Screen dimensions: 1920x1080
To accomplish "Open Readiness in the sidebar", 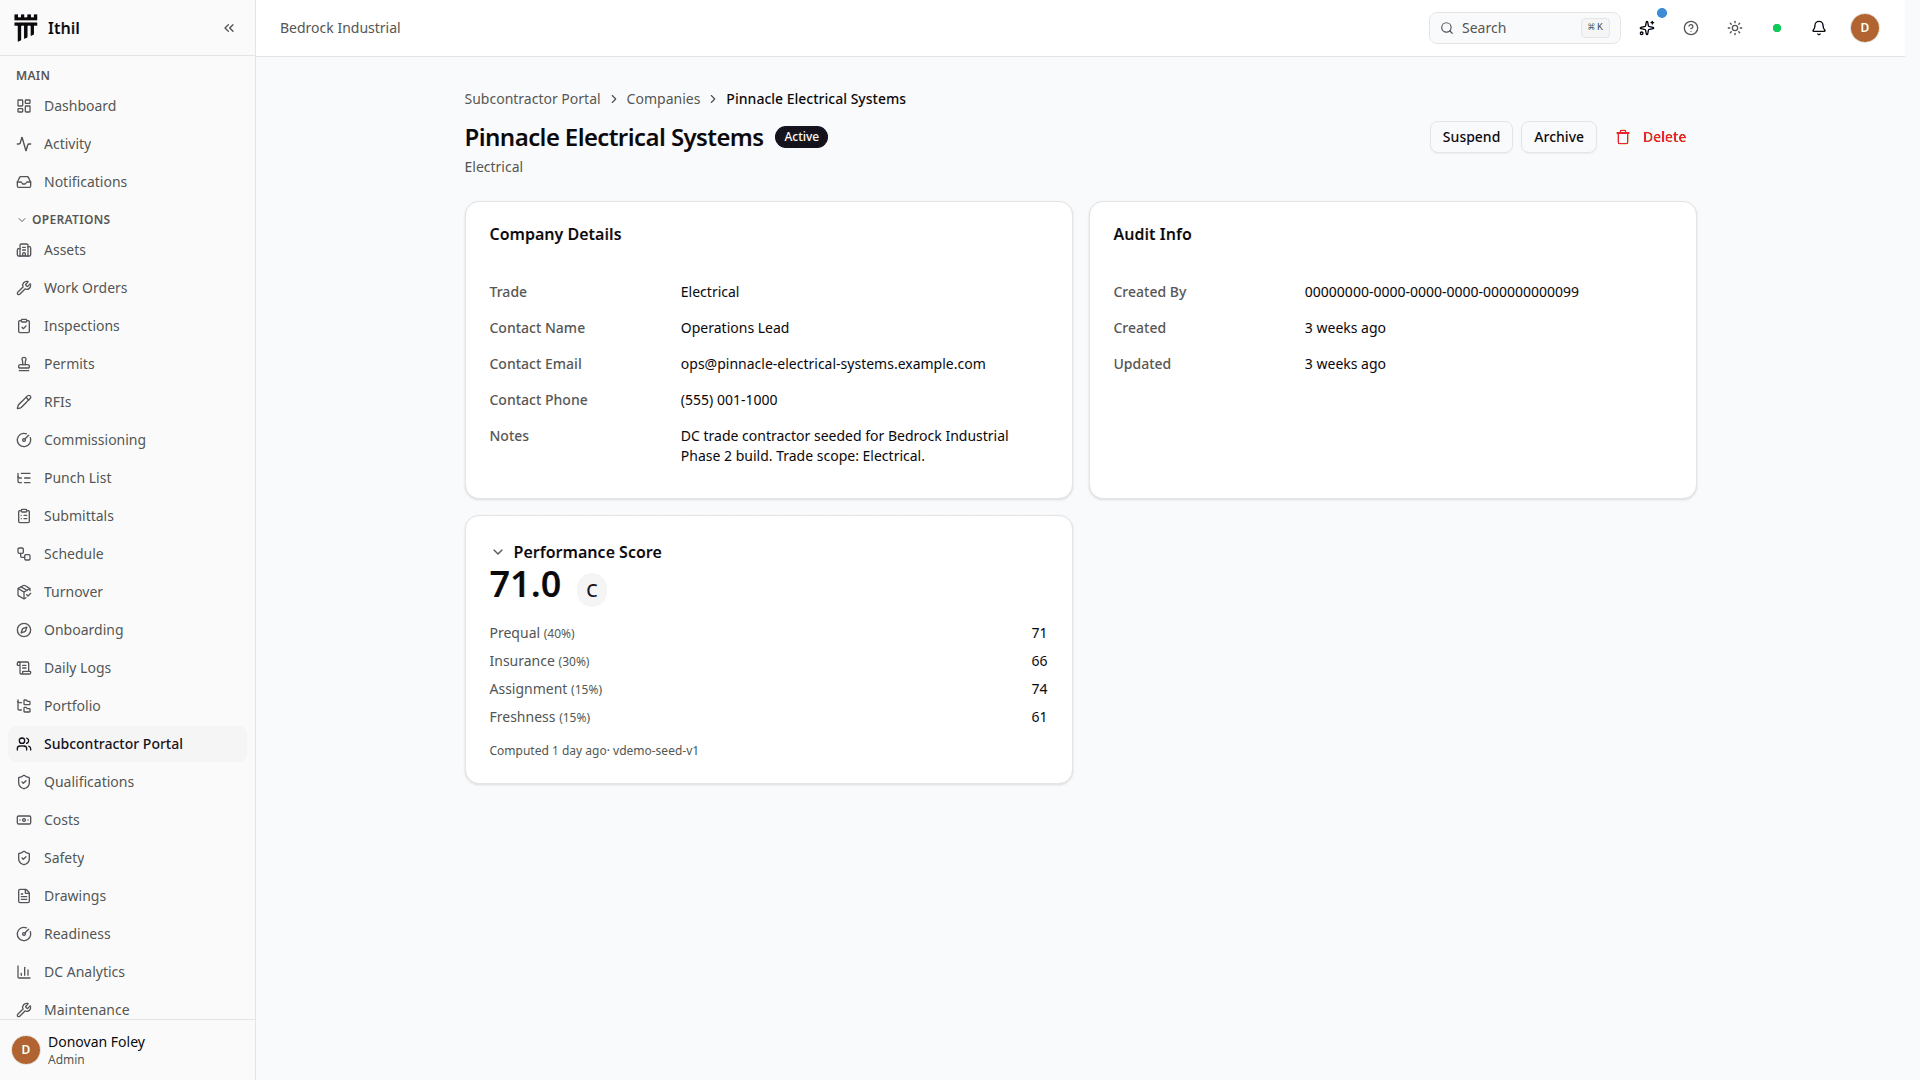I will pyautogui.click(x=127, y=934).
